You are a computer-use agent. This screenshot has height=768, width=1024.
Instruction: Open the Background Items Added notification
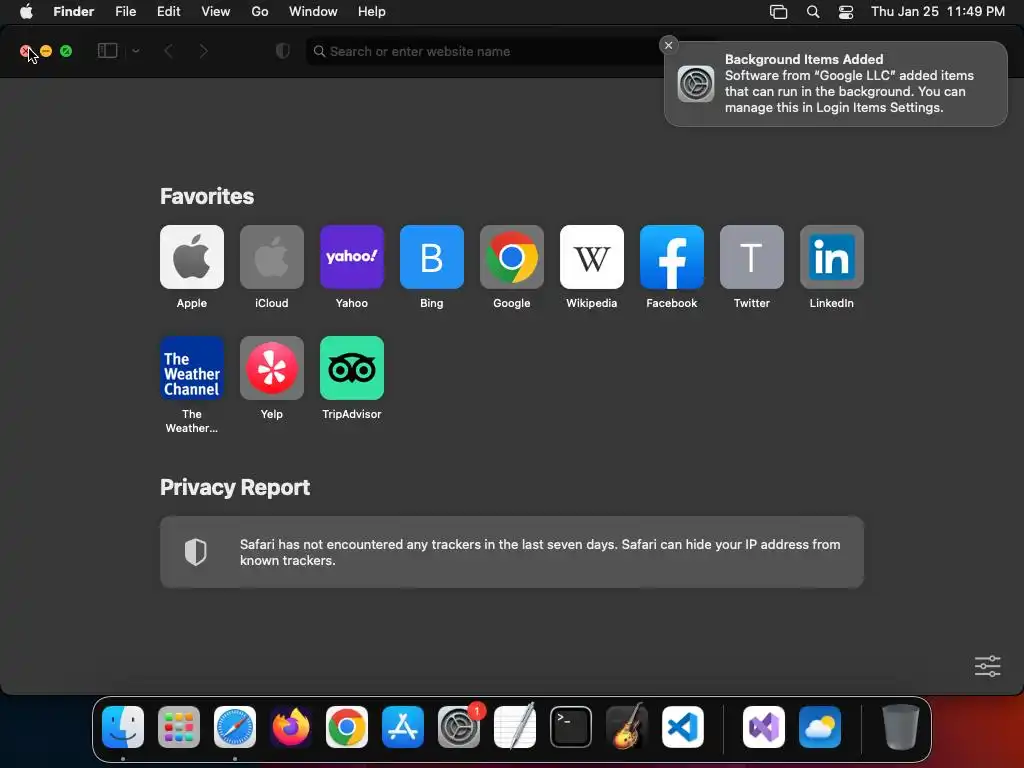(x=835, y=84)
